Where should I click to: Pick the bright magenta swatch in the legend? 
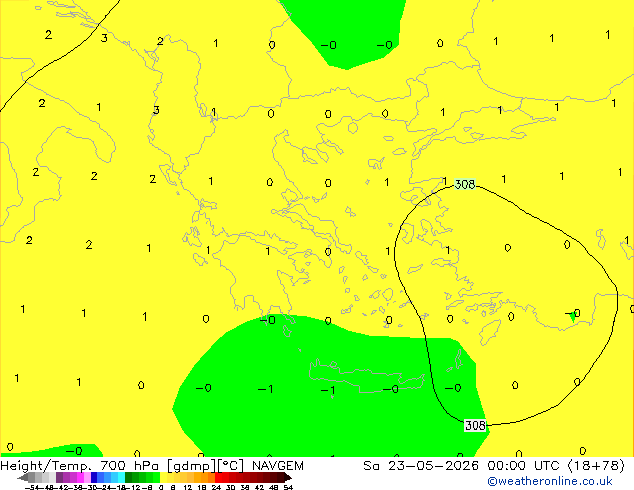80,477
